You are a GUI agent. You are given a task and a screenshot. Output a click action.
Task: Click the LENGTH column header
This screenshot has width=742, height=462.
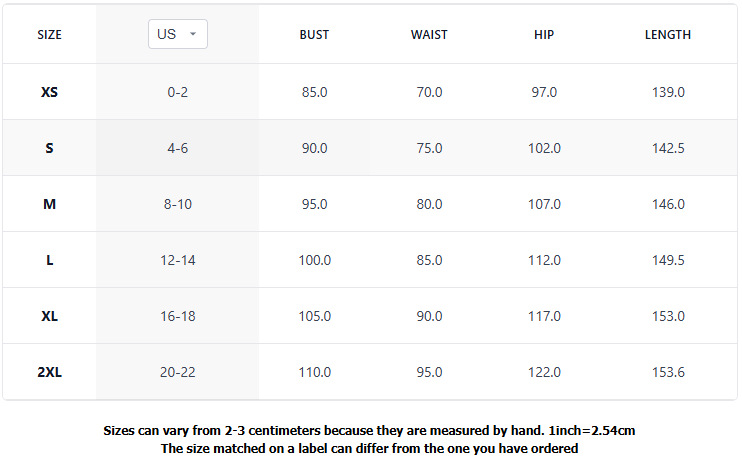tap(668, 35)
